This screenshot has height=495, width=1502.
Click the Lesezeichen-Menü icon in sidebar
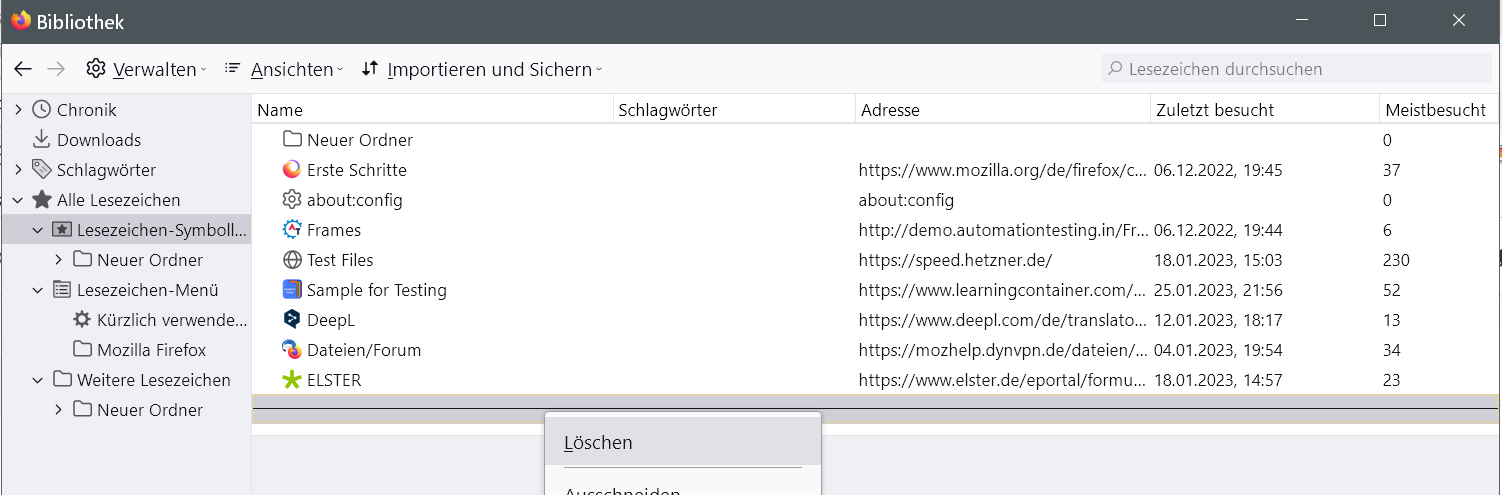[x=62, y=290]
